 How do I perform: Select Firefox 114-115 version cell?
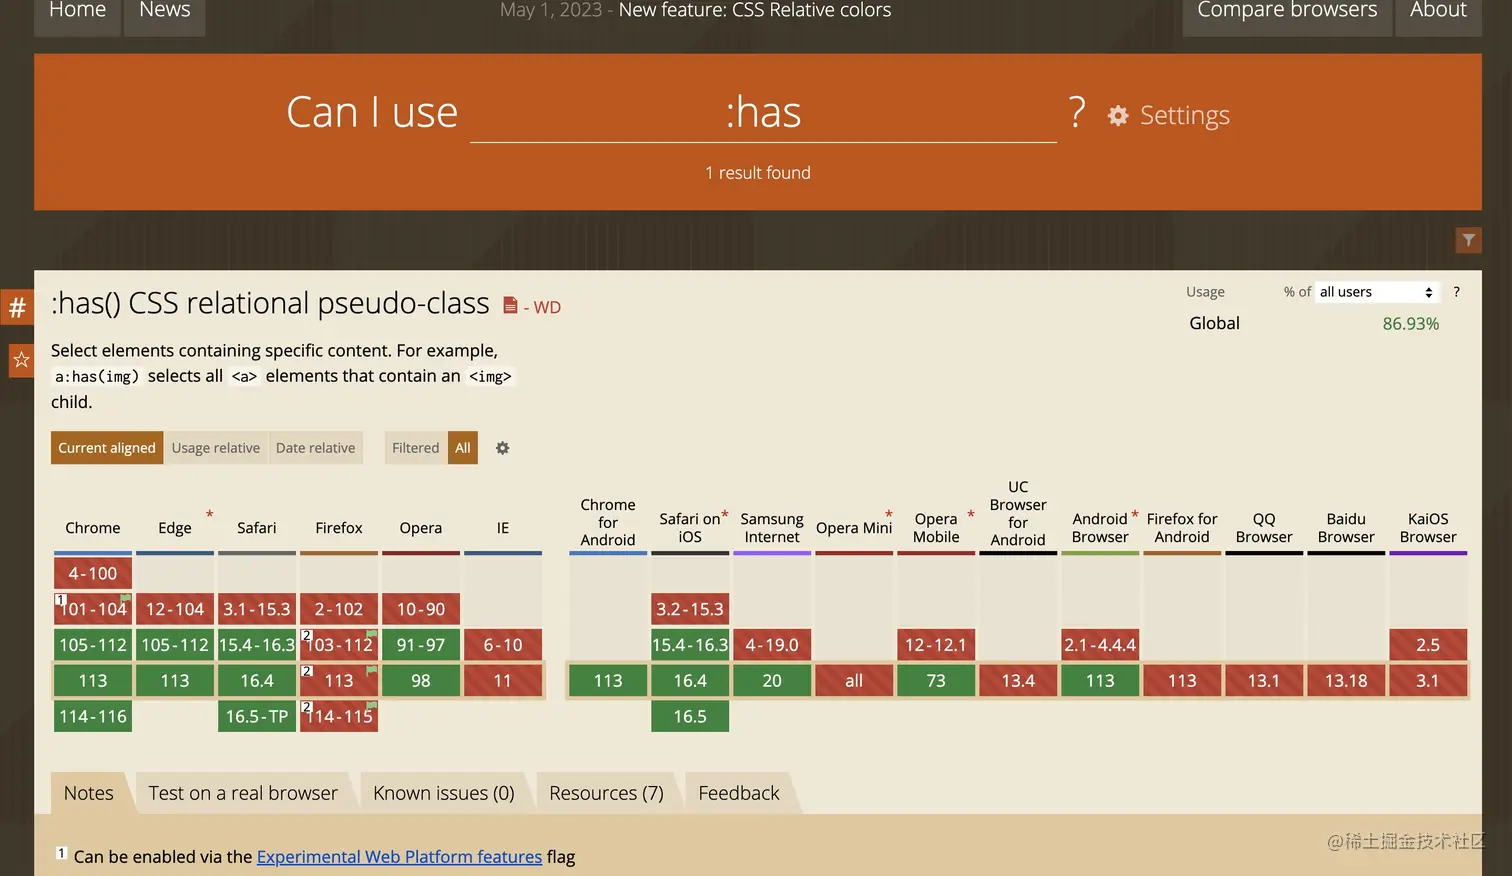pyautogui.click(x=339, y=716)
